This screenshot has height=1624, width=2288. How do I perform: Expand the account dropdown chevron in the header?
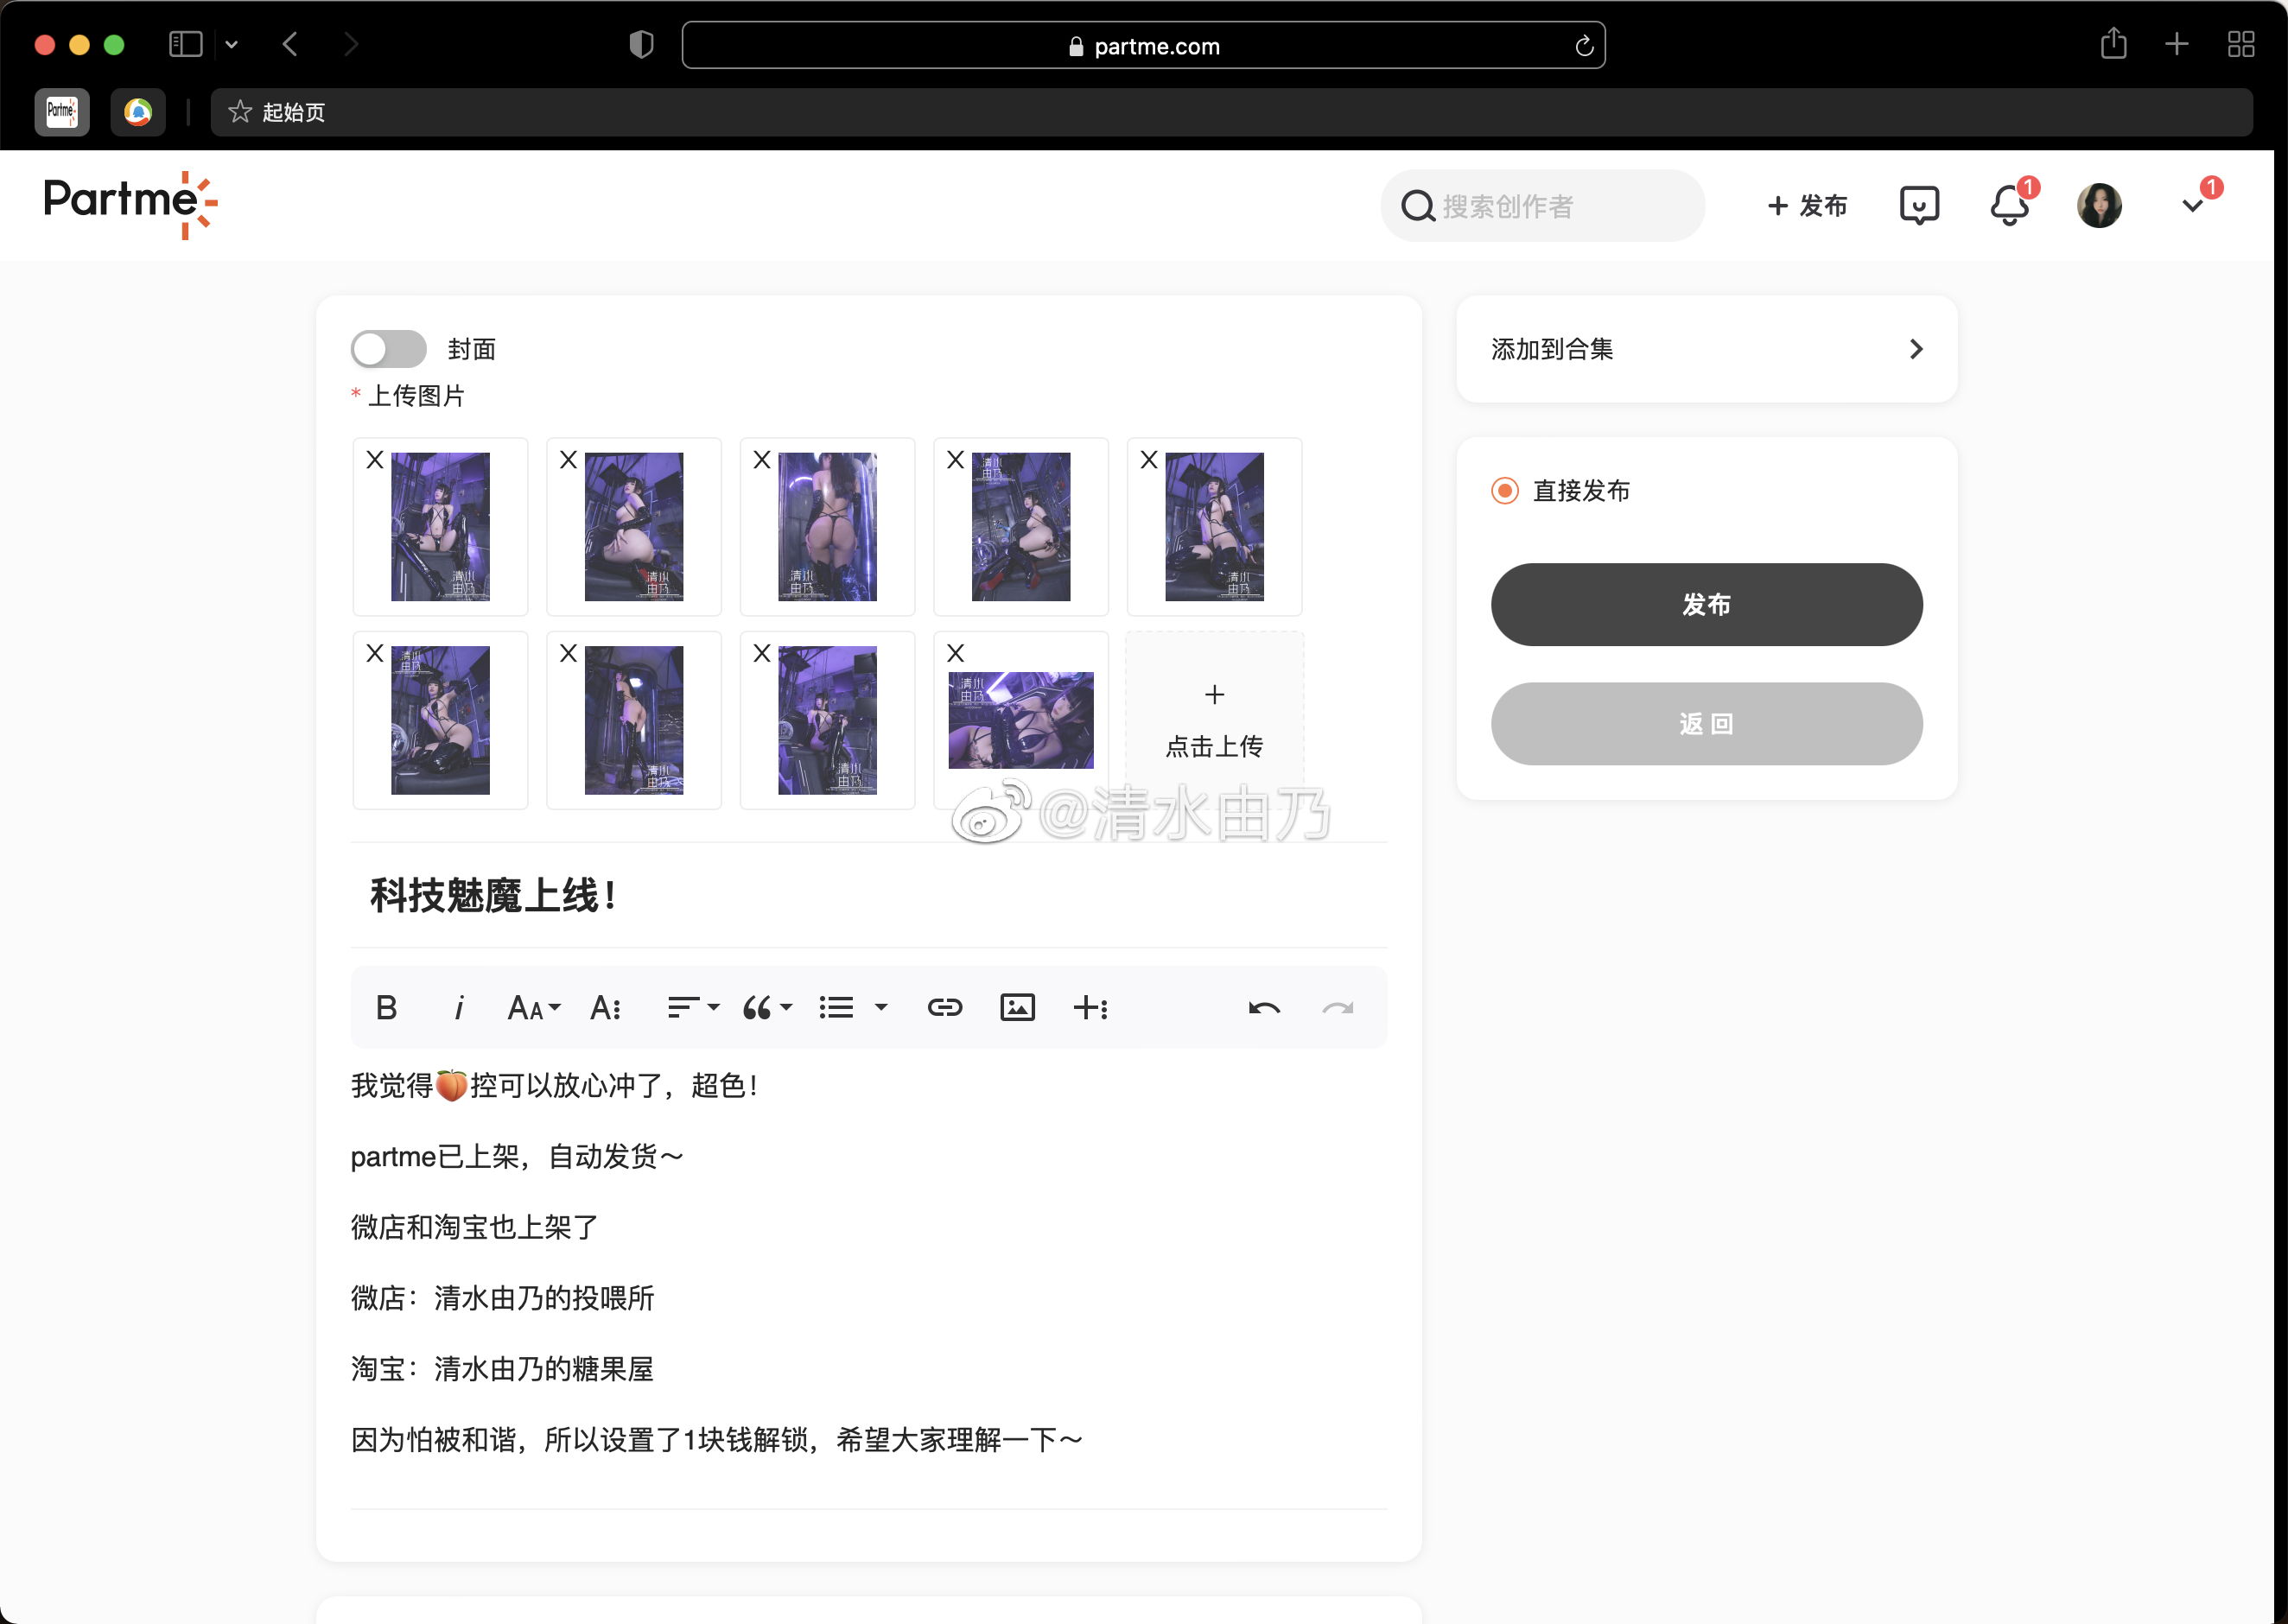(2192, 206)
